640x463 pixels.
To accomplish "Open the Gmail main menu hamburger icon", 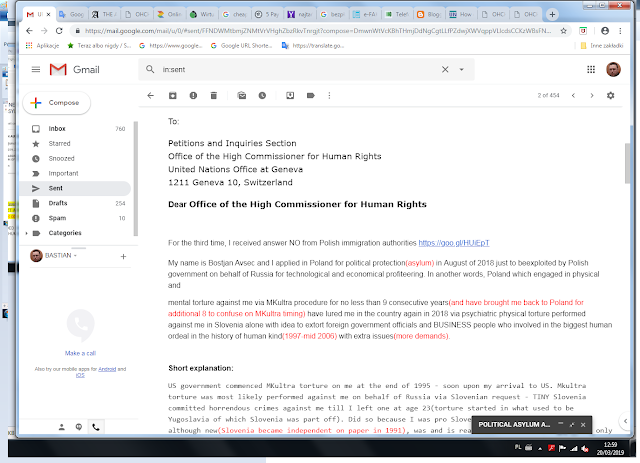I will pyautogui.click(x=36, y=69).
